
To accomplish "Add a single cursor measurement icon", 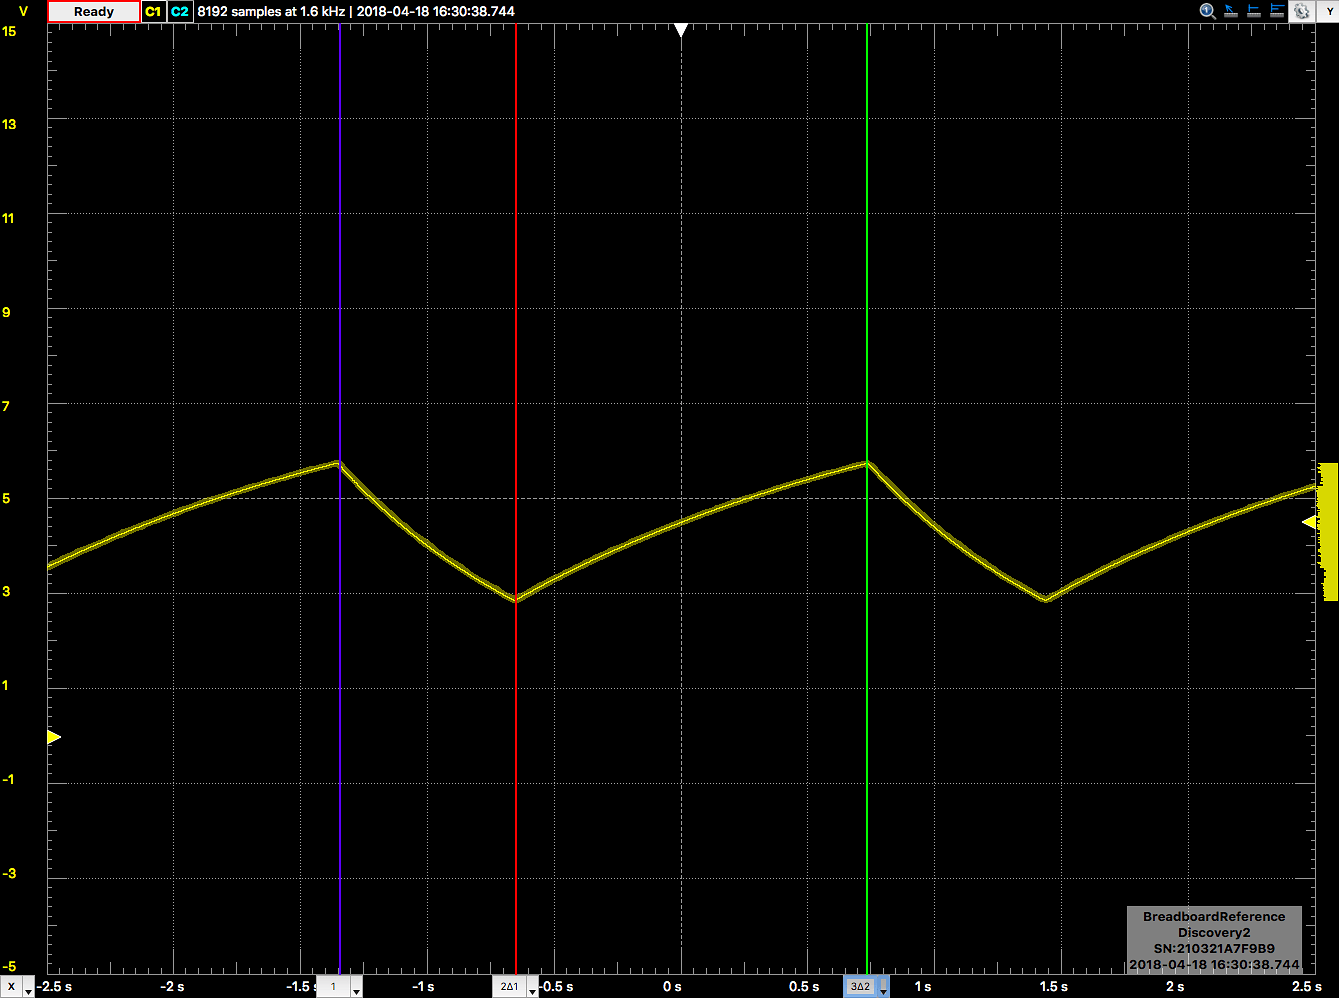I will [x=1254, y=11].
